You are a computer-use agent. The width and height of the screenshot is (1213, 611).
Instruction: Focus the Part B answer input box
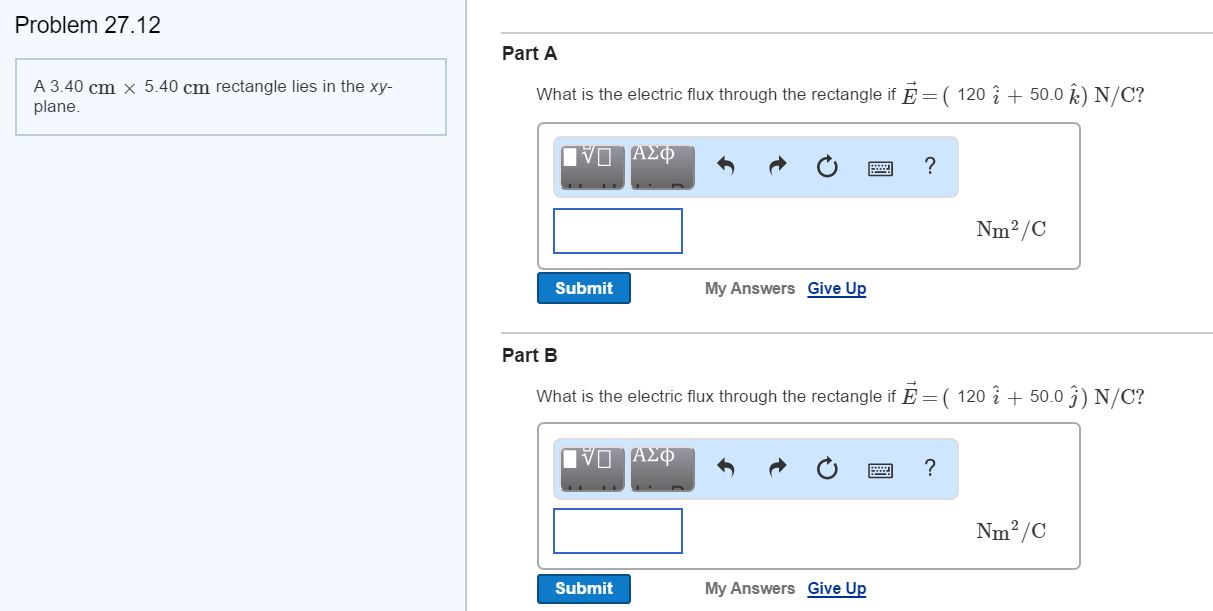618,531
